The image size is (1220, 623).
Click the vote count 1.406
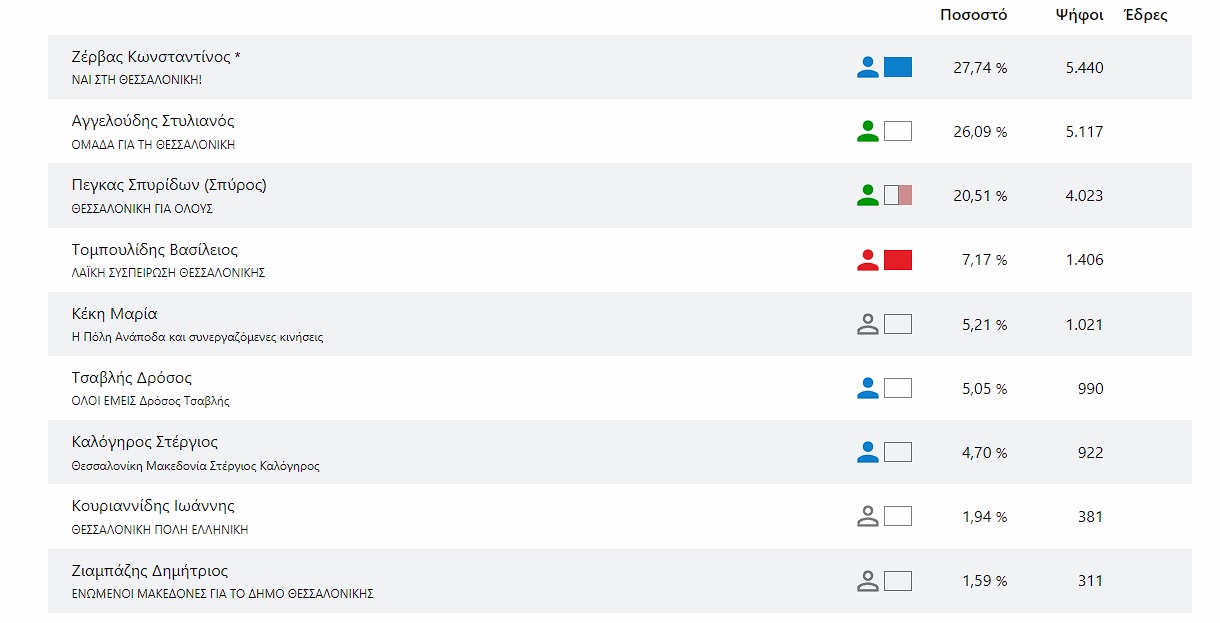pos(1085,260)
